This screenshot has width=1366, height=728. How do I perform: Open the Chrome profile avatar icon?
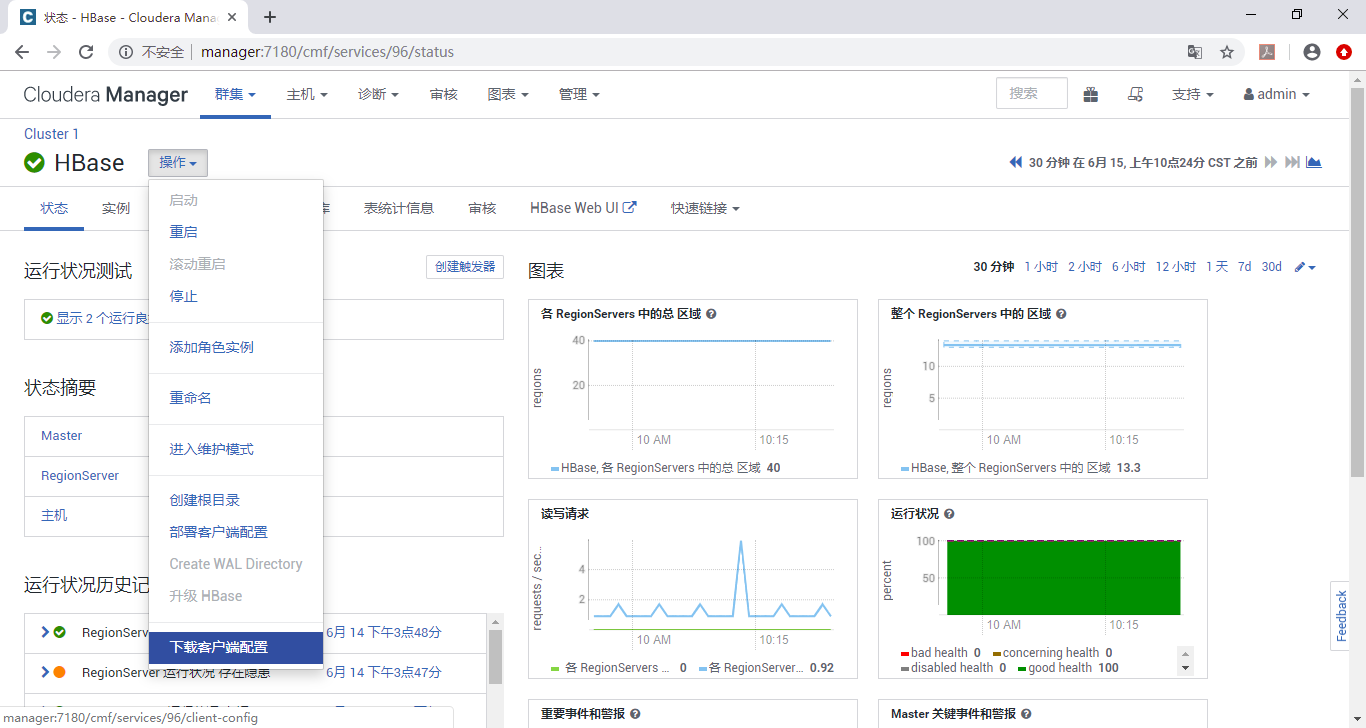click(x=1312, y=52)
